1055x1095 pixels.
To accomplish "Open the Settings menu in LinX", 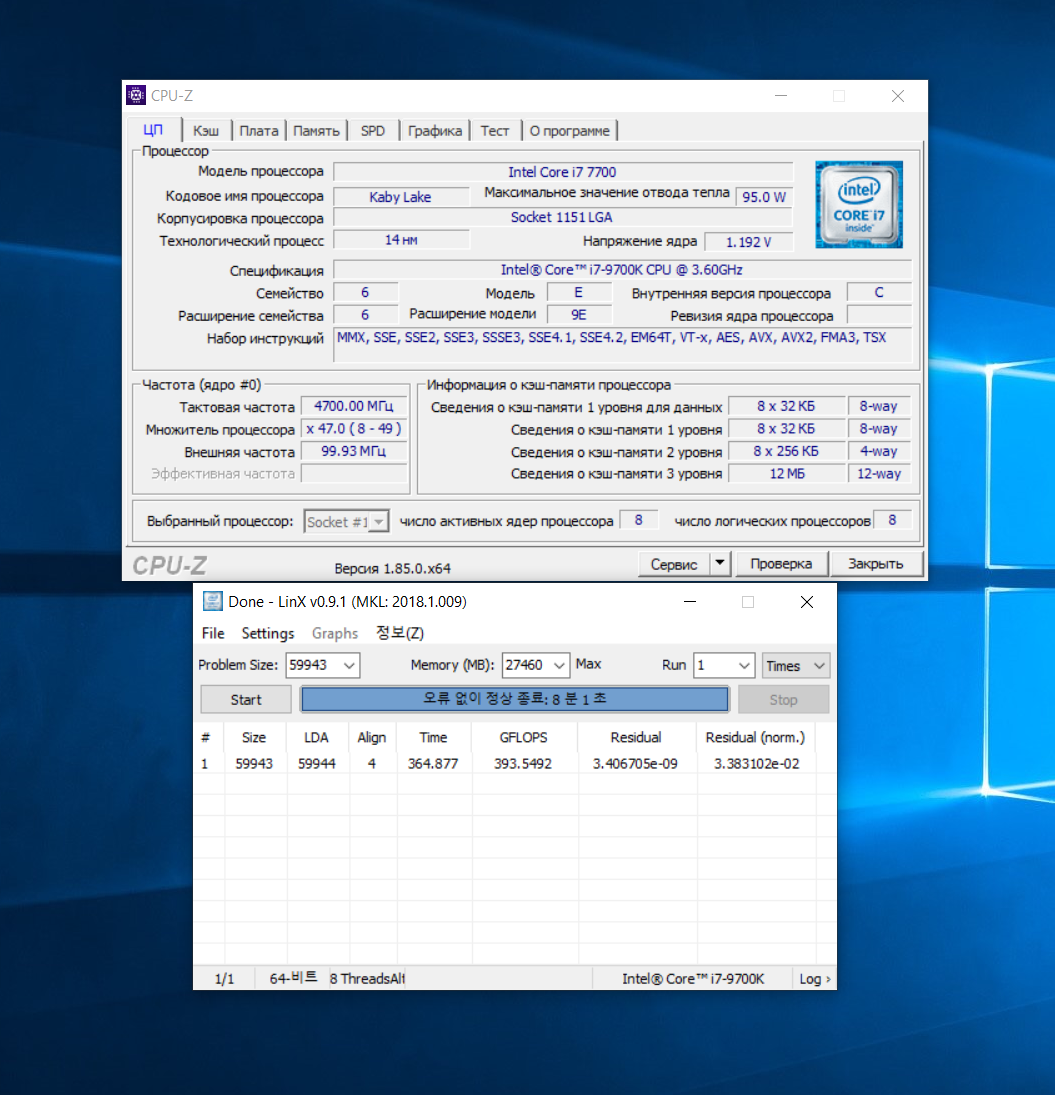I will [x=267, y=633].
